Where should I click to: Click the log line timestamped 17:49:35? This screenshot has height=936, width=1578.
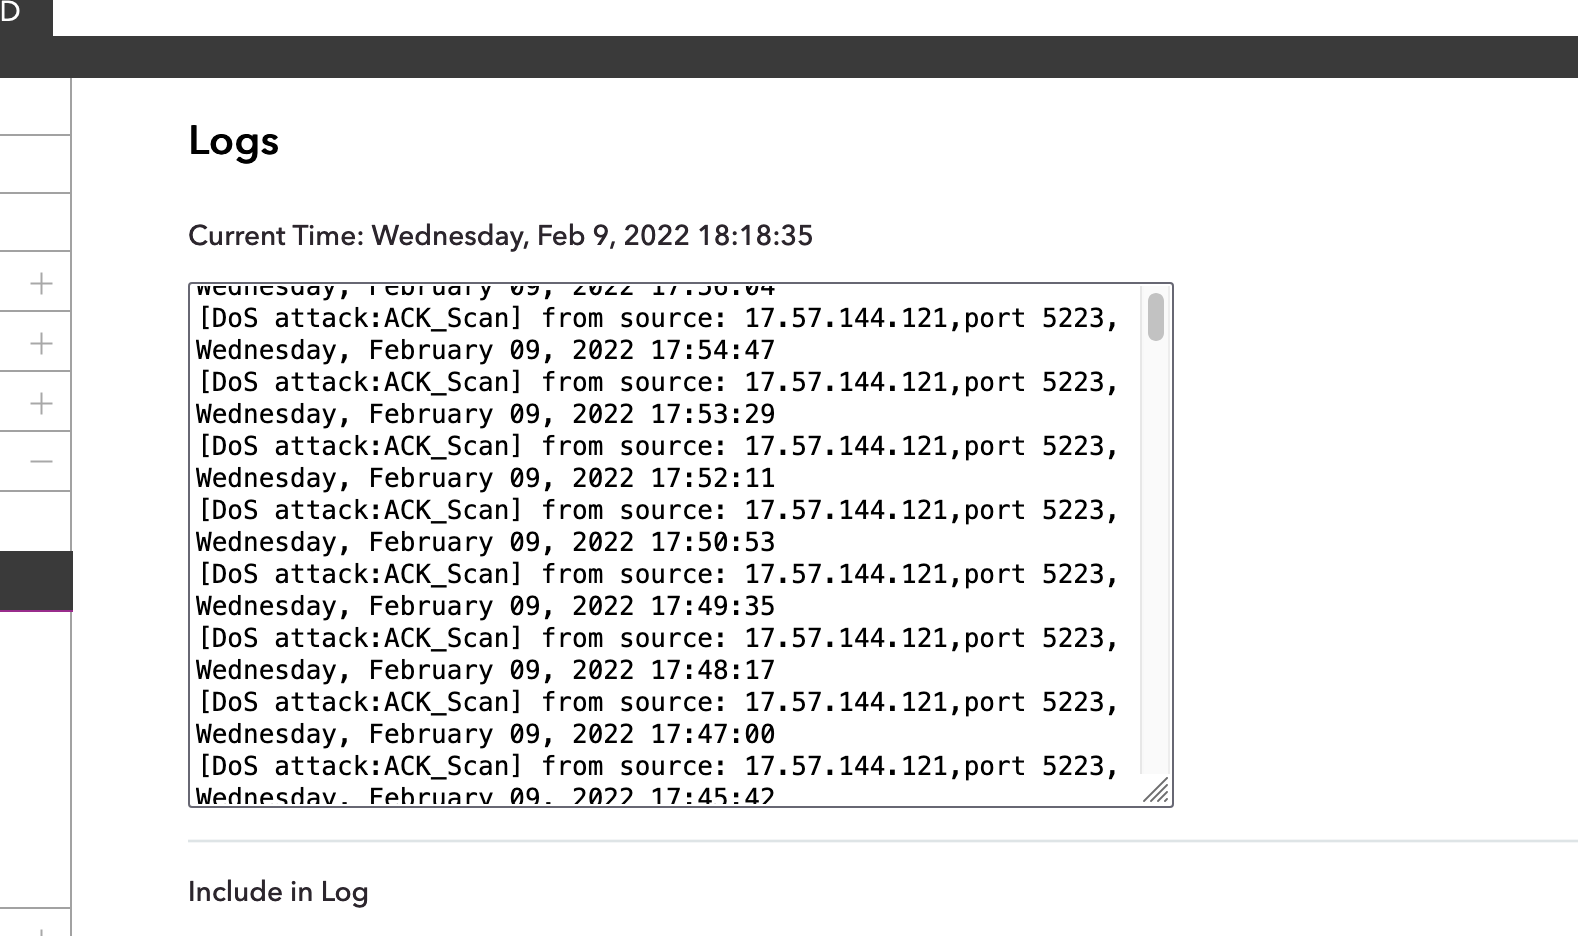click(485, 607)
